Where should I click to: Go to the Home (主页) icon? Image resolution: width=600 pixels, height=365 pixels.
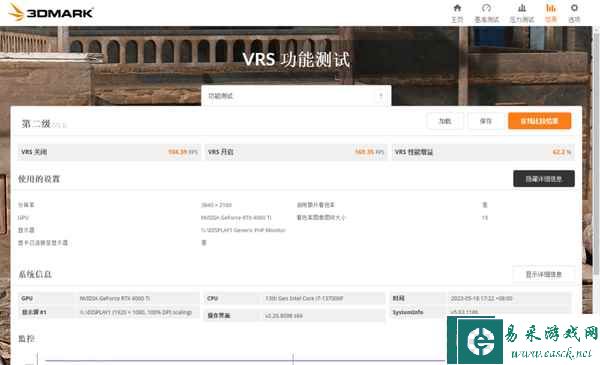pos(457,8)
